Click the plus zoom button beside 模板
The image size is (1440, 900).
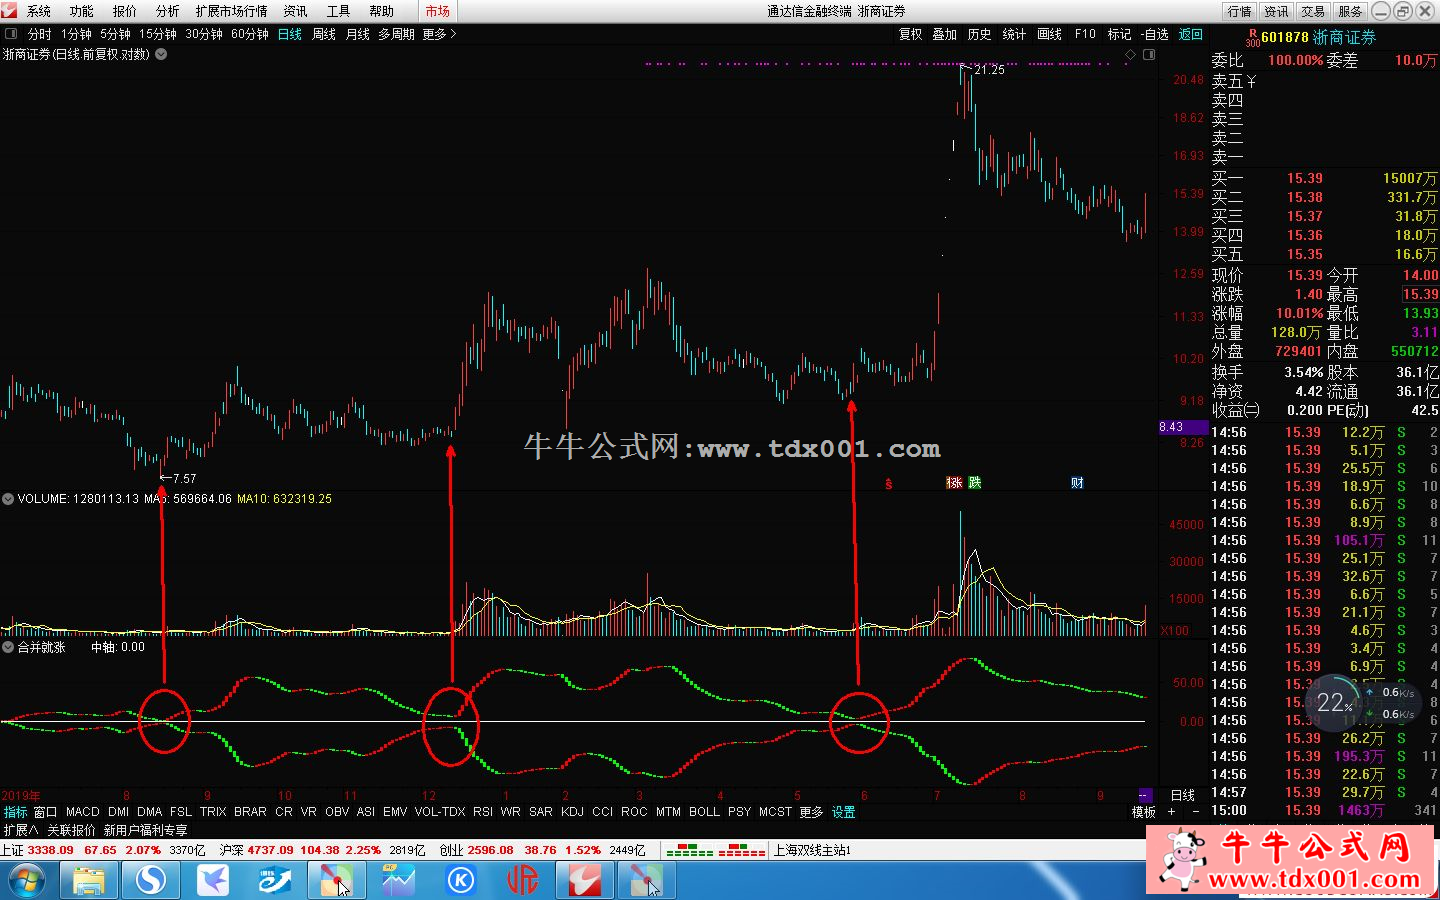(x=1172, y=812)
